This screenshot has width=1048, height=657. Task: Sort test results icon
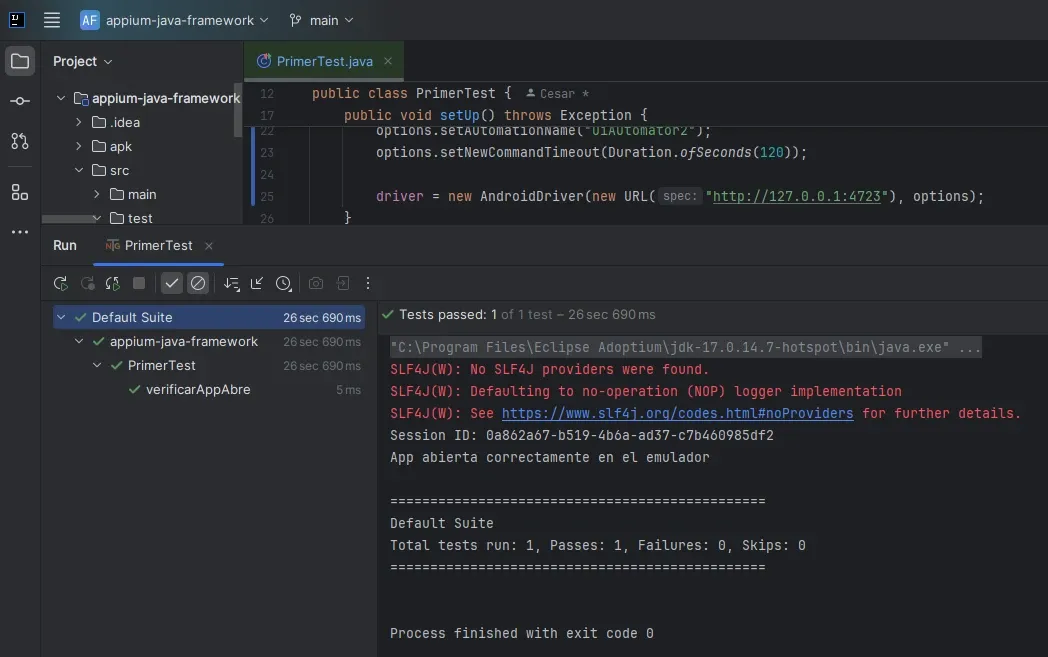[x=231, y=283]
